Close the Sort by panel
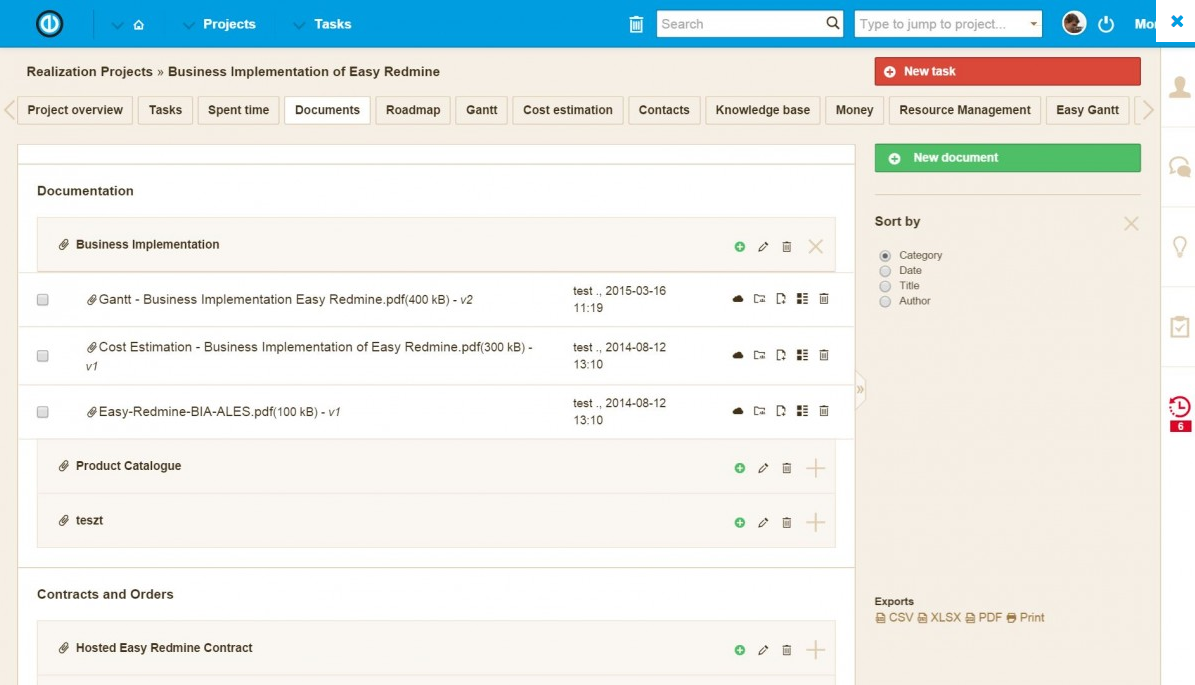This screenshot has height=685, width=1195. pyautogui.click(x=1131, y=223)
